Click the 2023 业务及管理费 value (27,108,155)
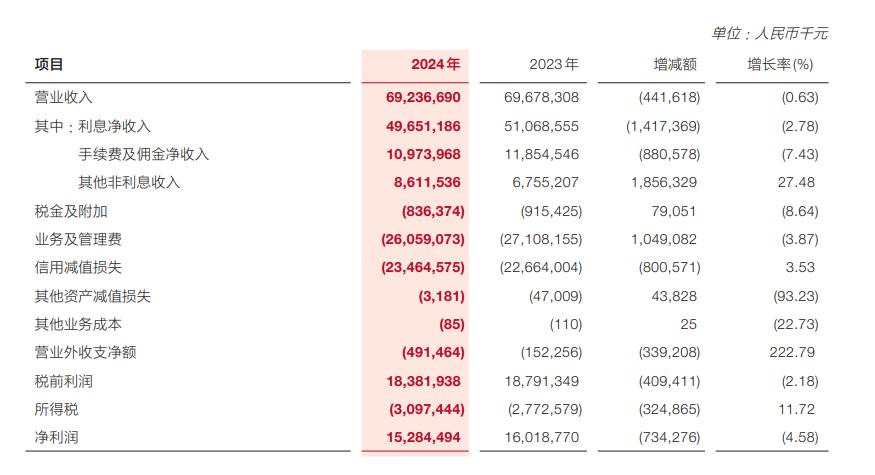 [x=540, y=240]
